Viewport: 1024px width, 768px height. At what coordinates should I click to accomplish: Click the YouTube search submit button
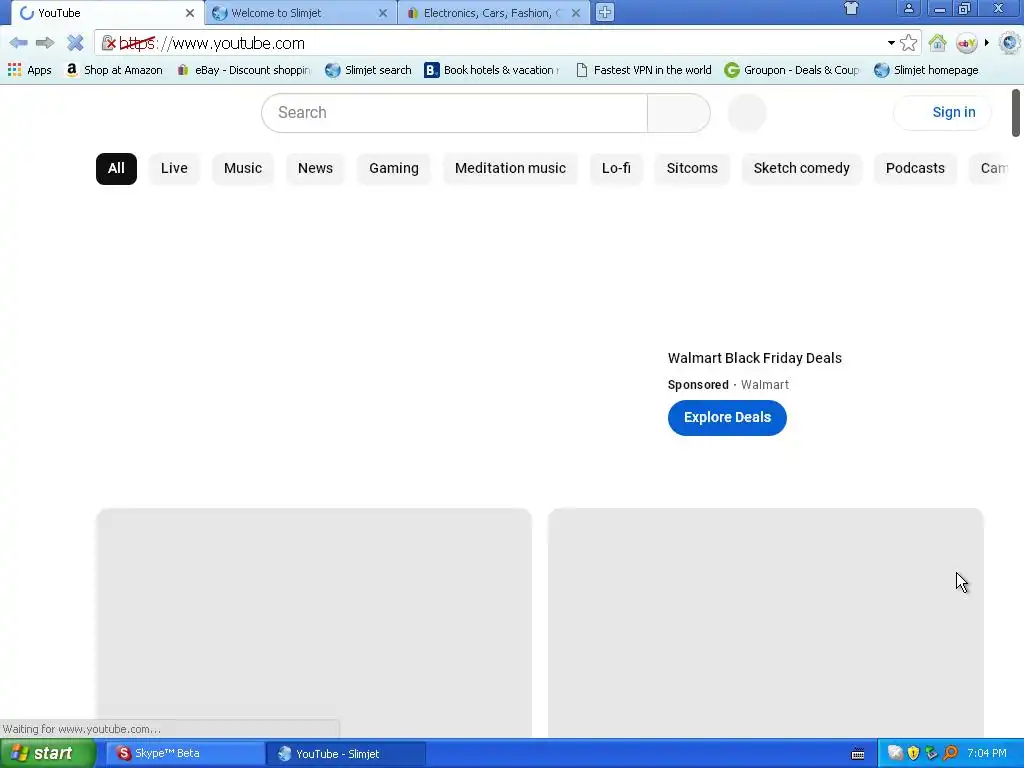(x=679, y=112)
